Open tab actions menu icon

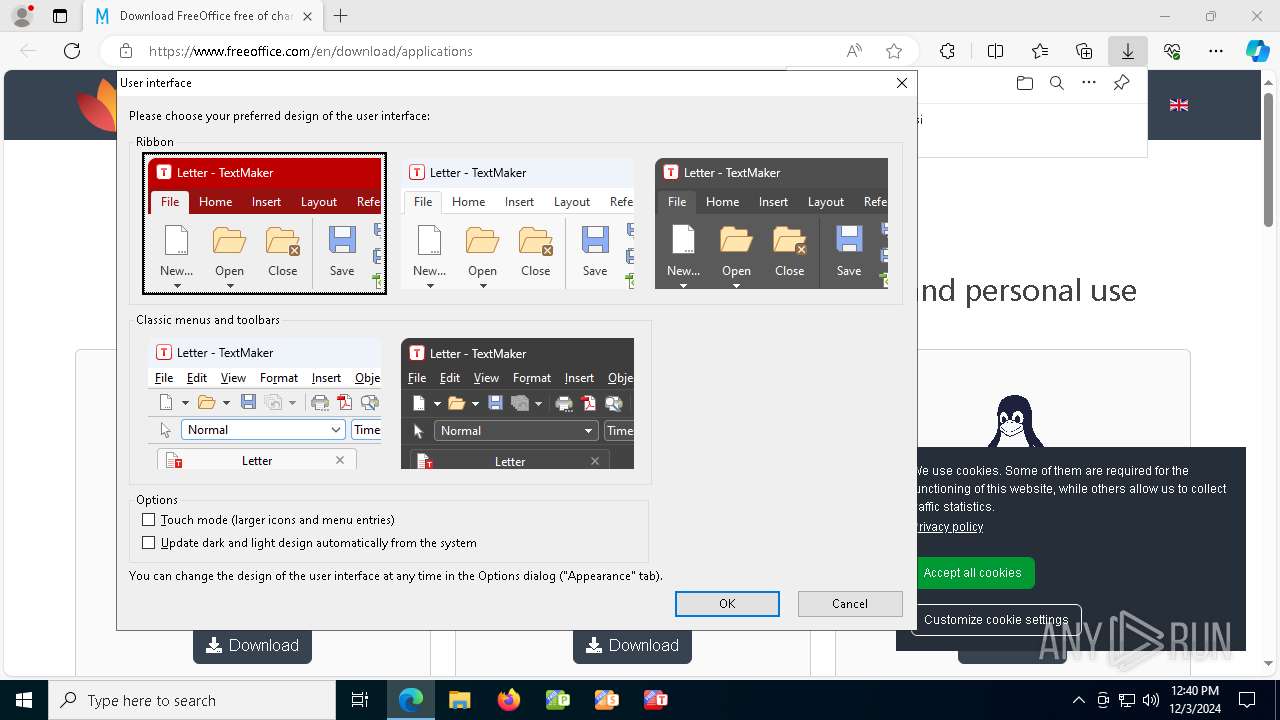click(x=60, y=16)
